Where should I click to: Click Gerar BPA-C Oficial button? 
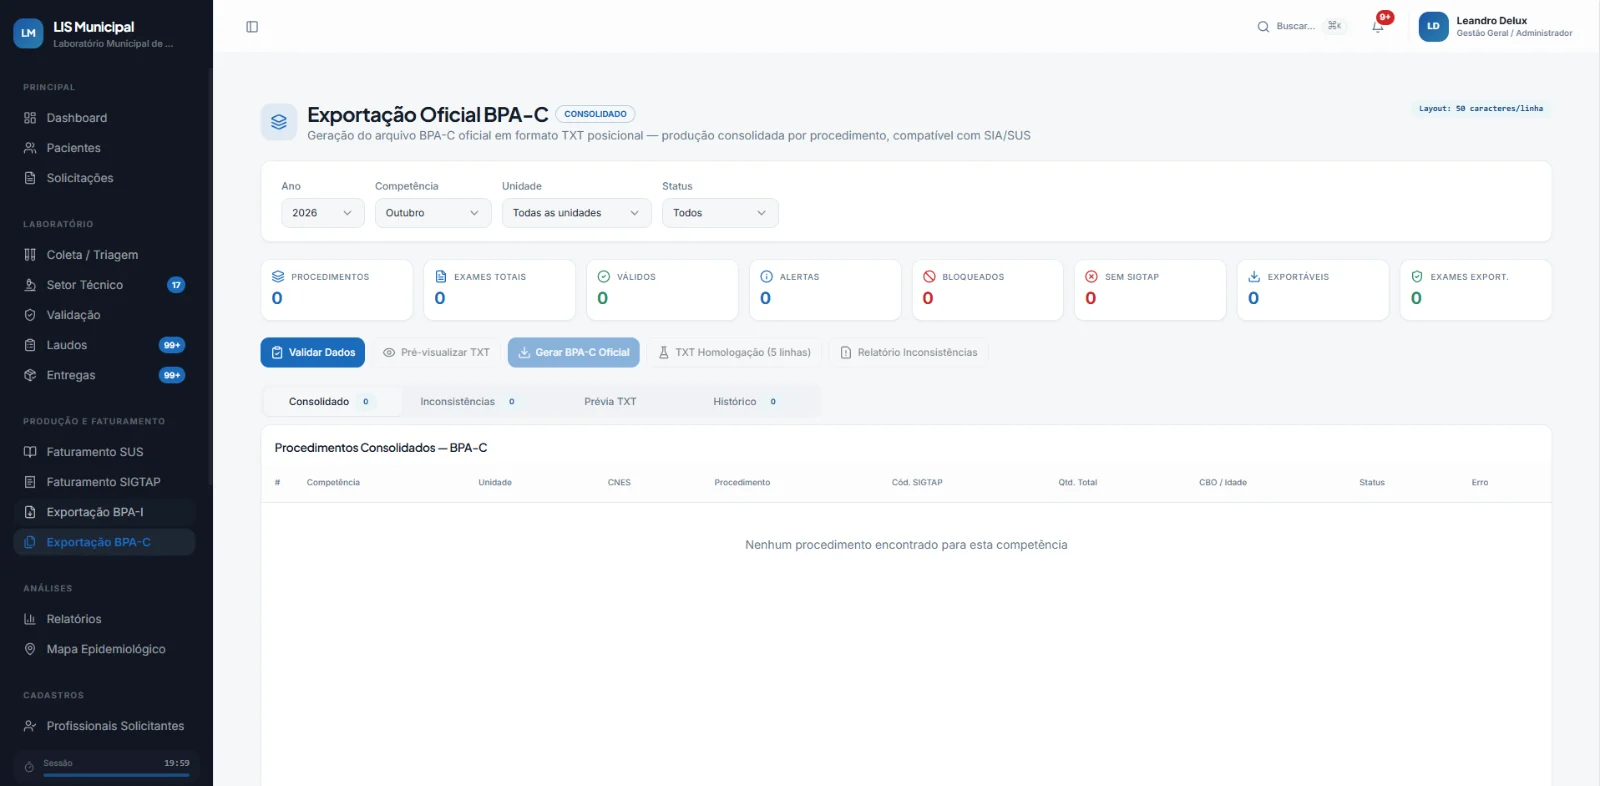574,353
